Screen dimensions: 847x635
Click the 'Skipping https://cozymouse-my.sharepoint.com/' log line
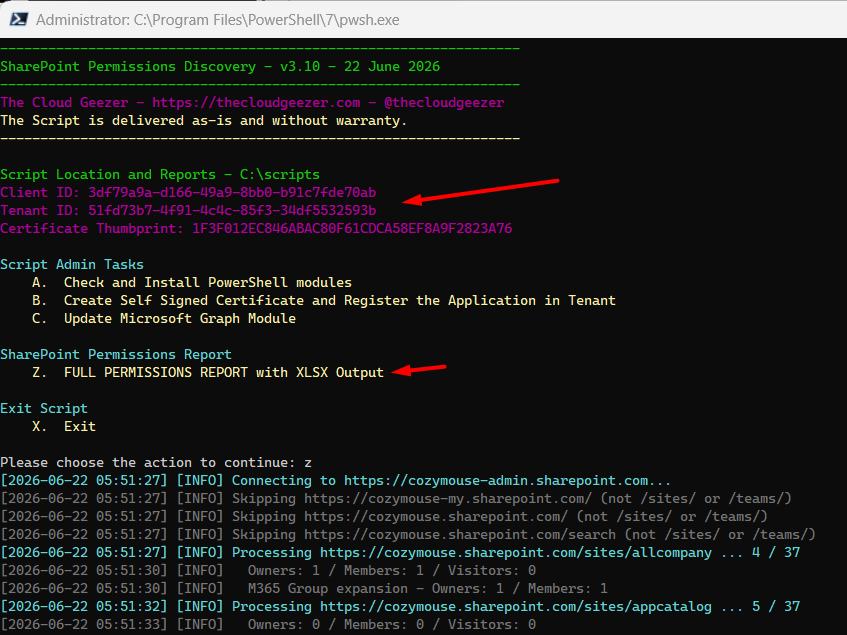pyautogui.click(x=396, y=498)
